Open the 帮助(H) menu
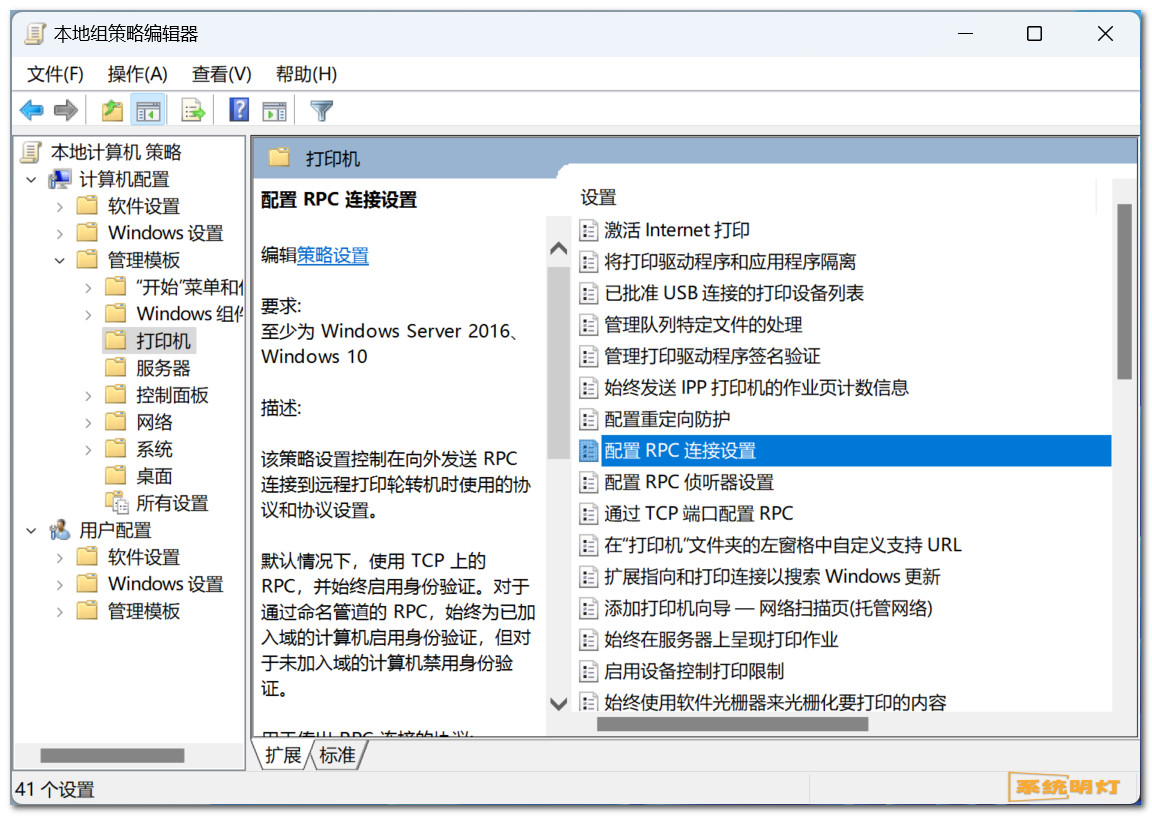Viewport: 1152px width, 816px height. click(306, 74)
